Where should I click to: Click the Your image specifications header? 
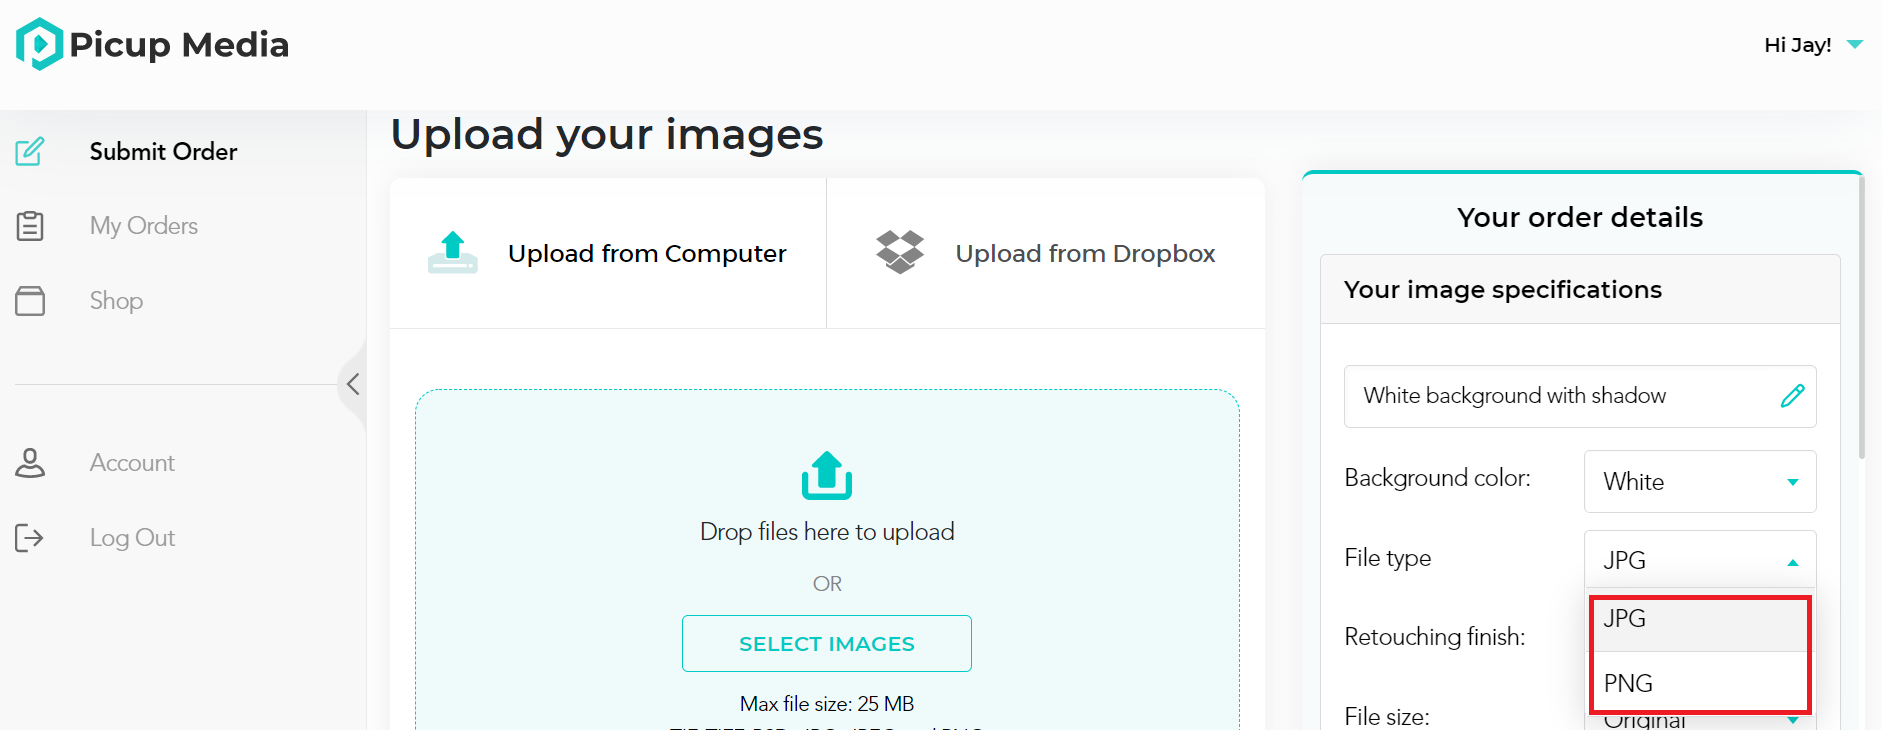(1580, 290)
